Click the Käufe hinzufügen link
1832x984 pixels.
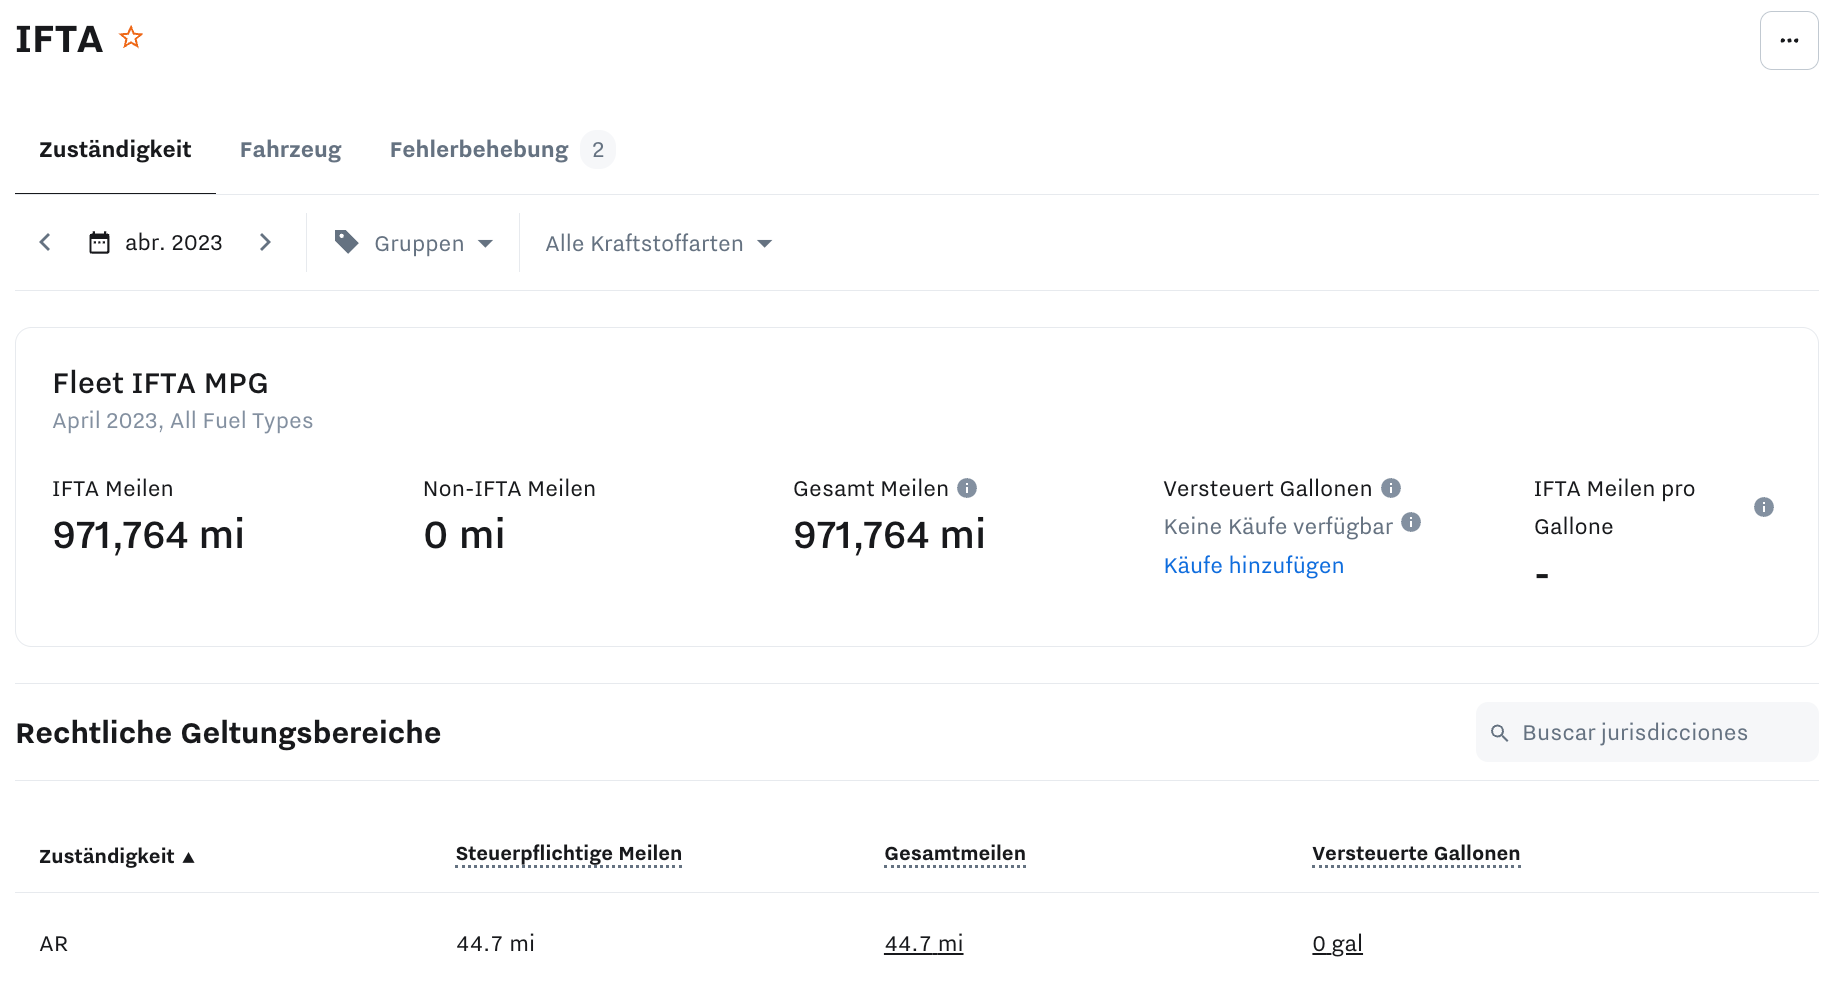pos(1253,566)
